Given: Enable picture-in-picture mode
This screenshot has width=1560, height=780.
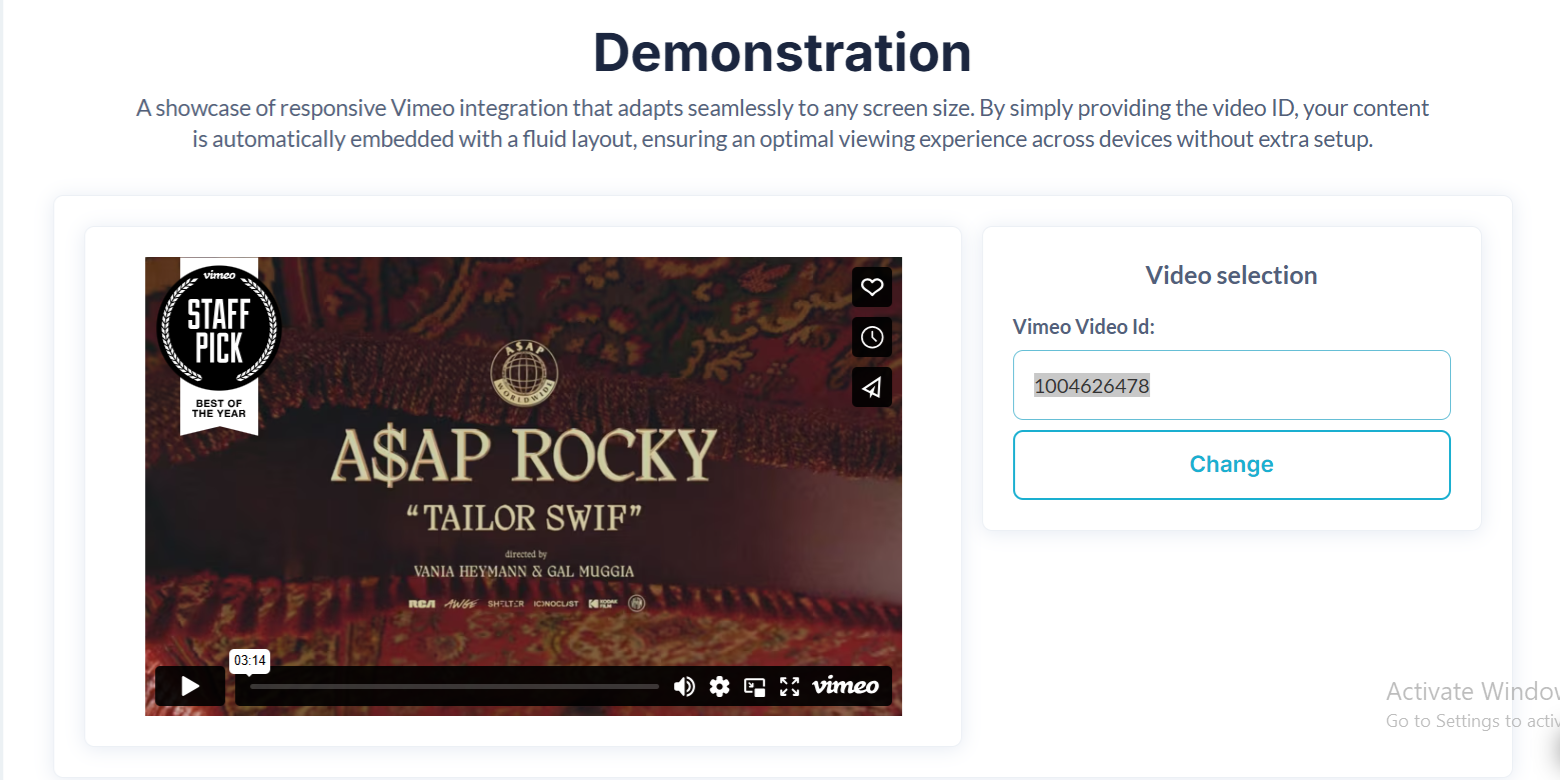Looking at the screenshot, I should [x=755, y=686].
